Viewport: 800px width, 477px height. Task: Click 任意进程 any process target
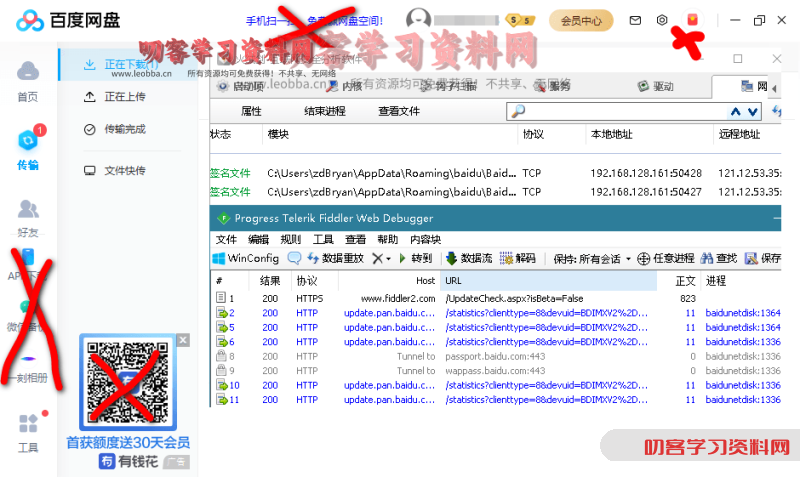(666, 259)
